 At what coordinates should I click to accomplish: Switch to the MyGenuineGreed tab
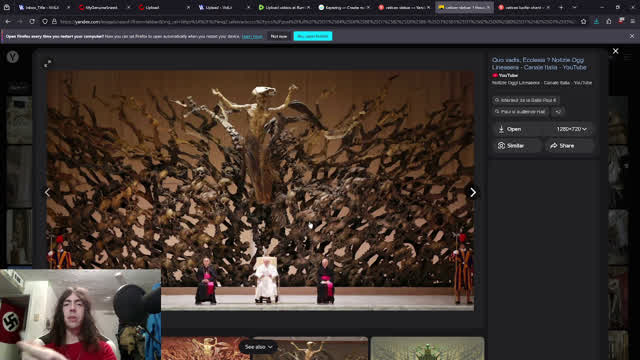click(x=102, y=7)
